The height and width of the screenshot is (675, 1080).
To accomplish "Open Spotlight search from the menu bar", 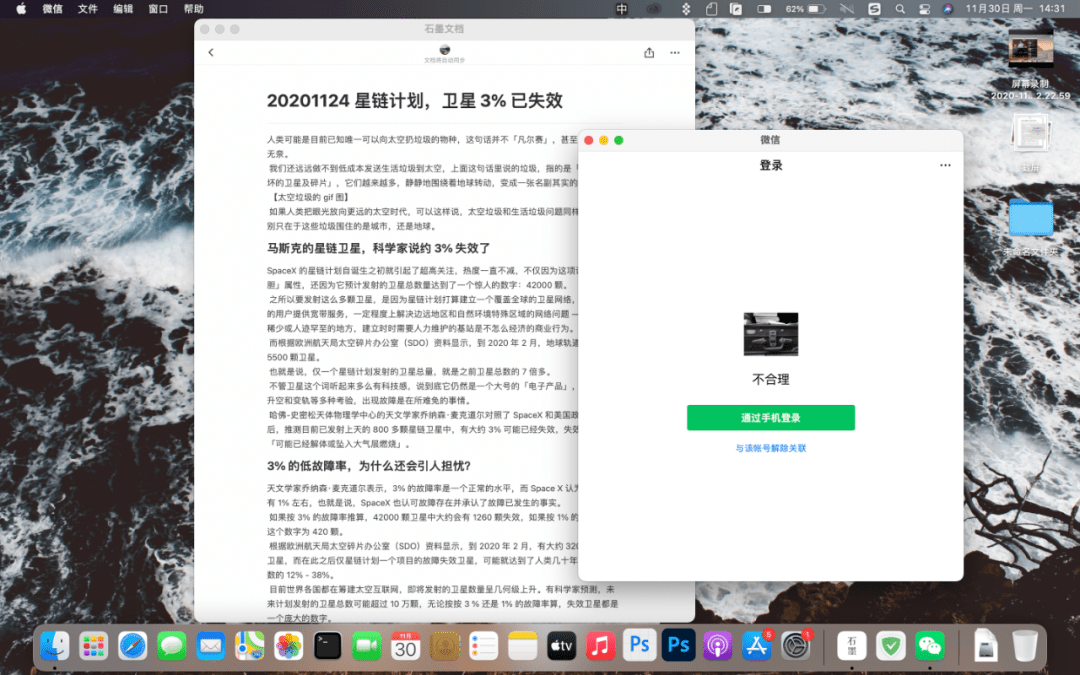I will (900, 8).
